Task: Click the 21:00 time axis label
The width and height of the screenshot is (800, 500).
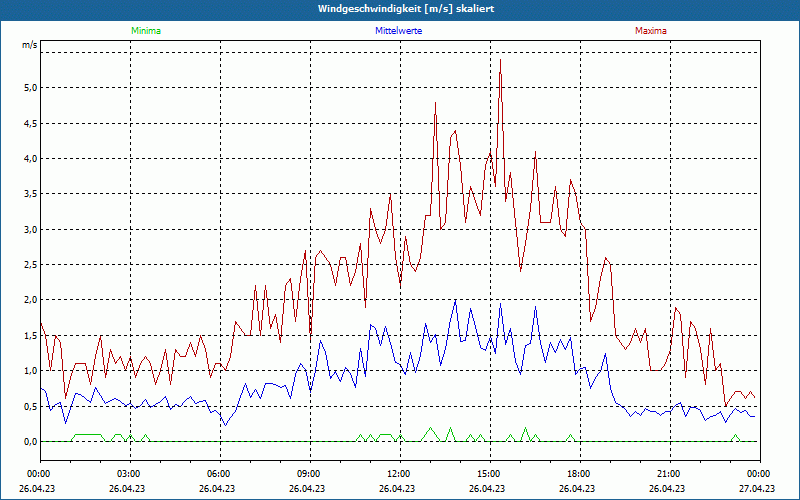Action: tap(667, 474)
